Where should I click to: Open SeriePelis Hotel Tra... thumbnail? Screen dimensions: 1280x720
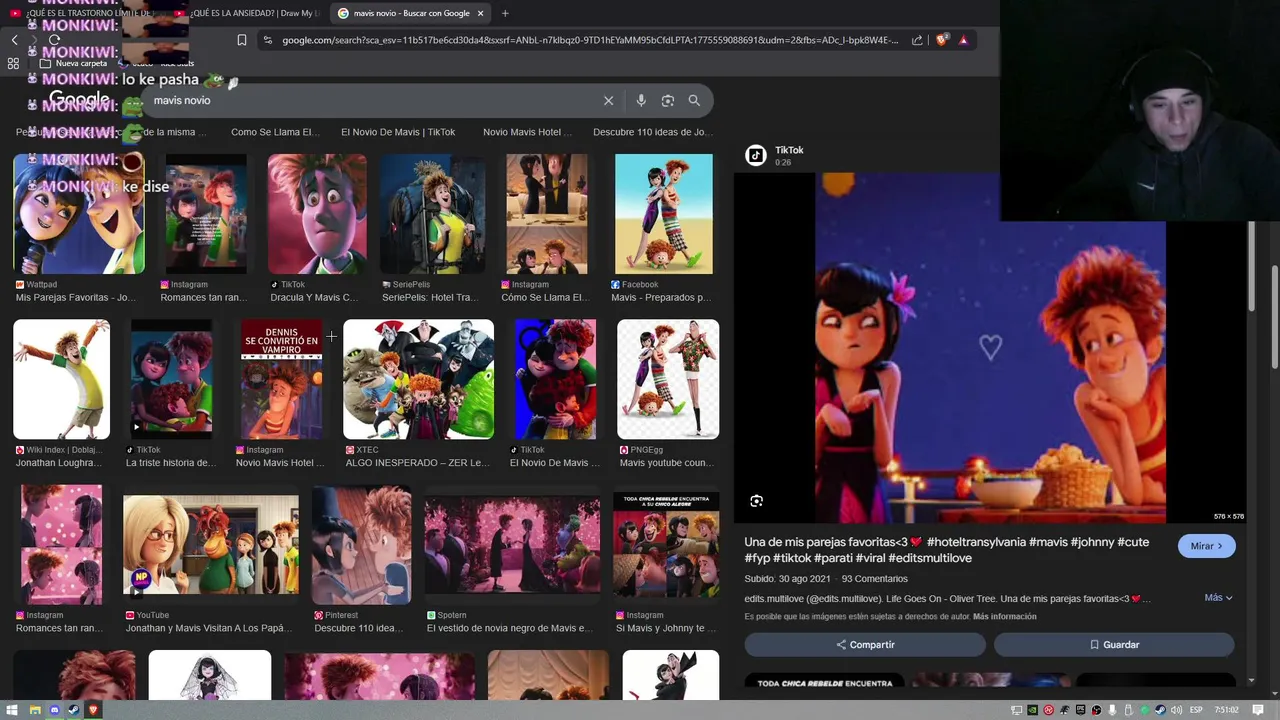432,213
